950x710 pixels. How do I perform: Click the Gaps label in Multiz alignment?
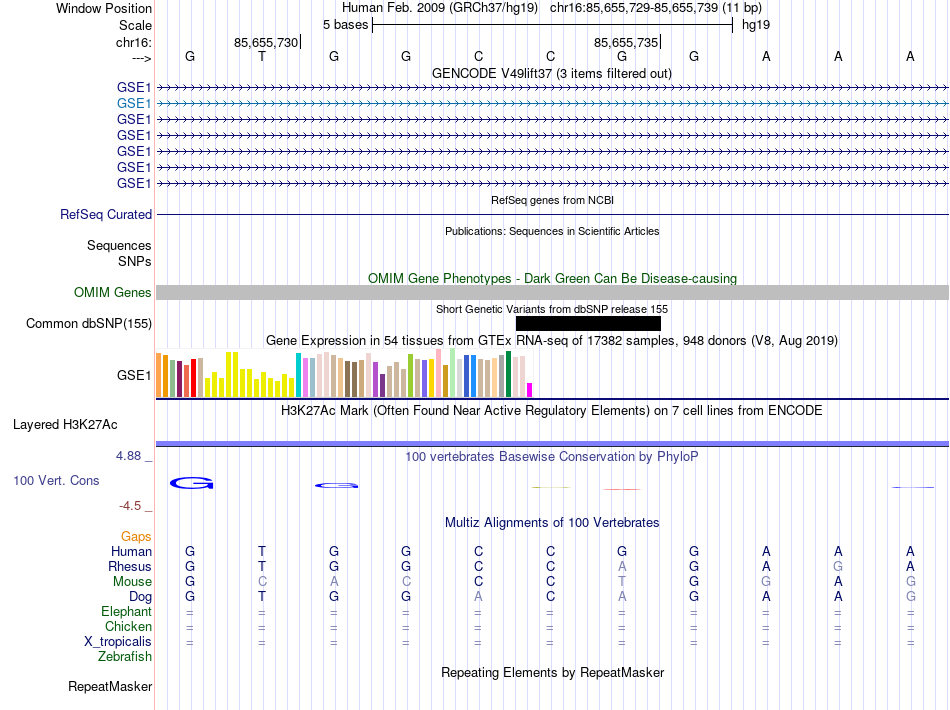(136, 536)
